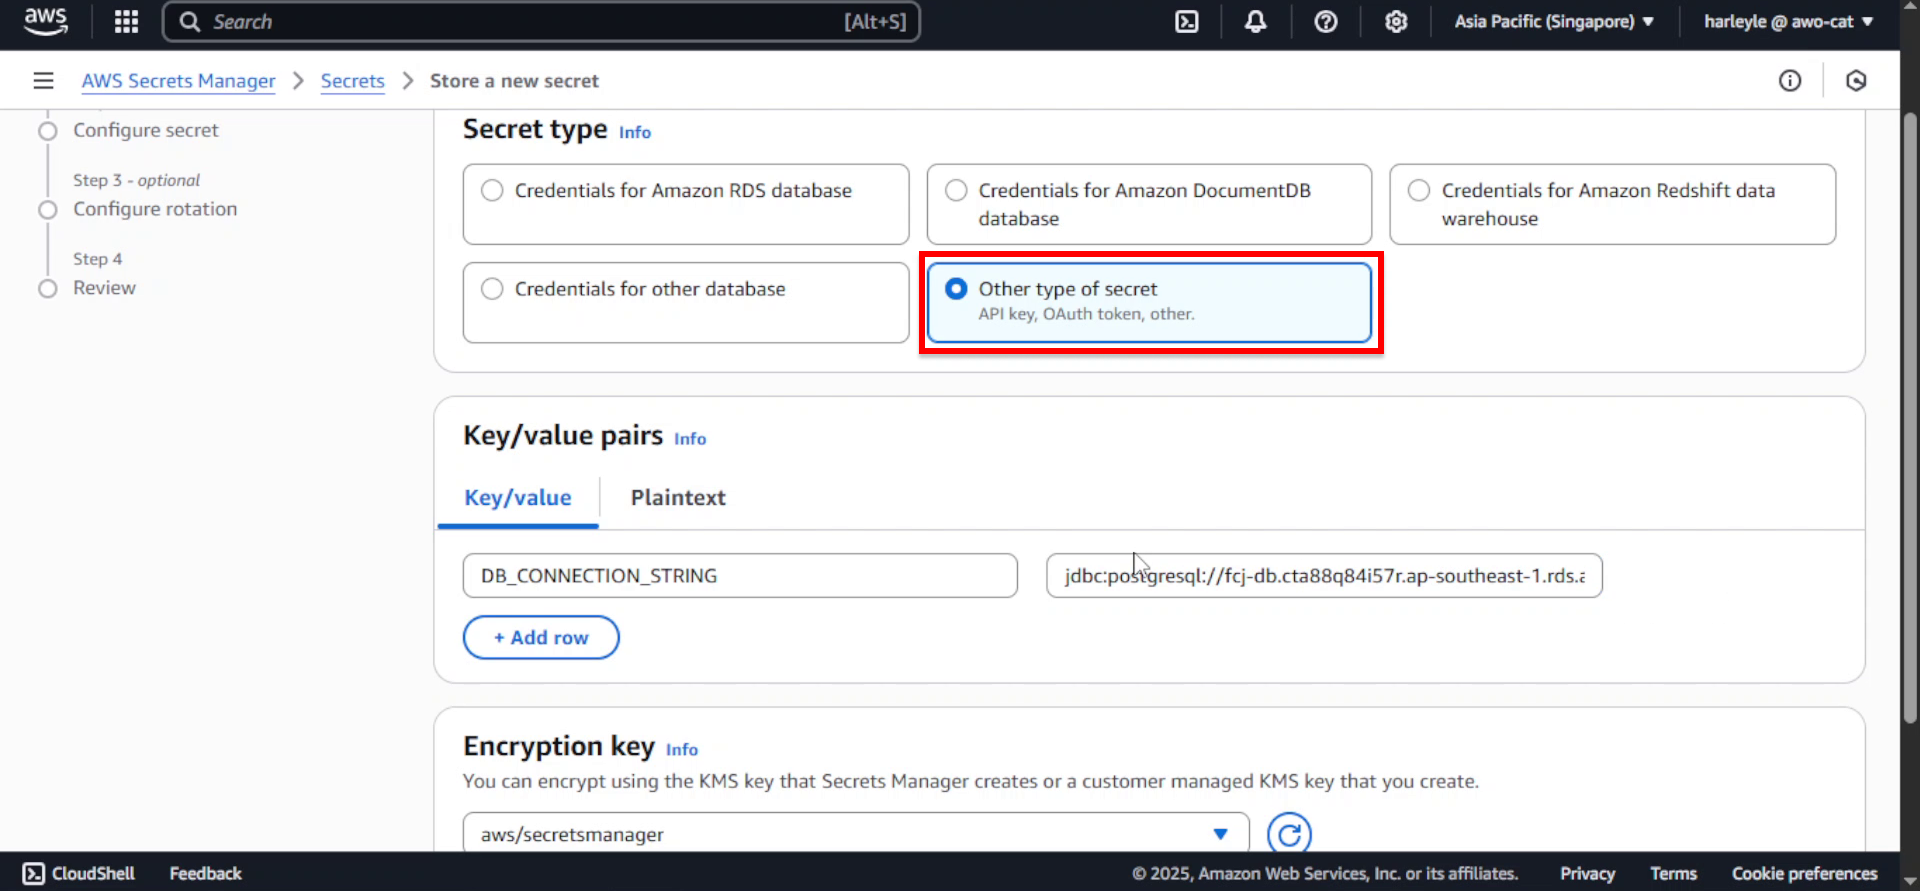Select Credentials for Amazon Redshift data warehouse
Image resolution: width=1920 pixels, height=891 pixels.
1612,204
